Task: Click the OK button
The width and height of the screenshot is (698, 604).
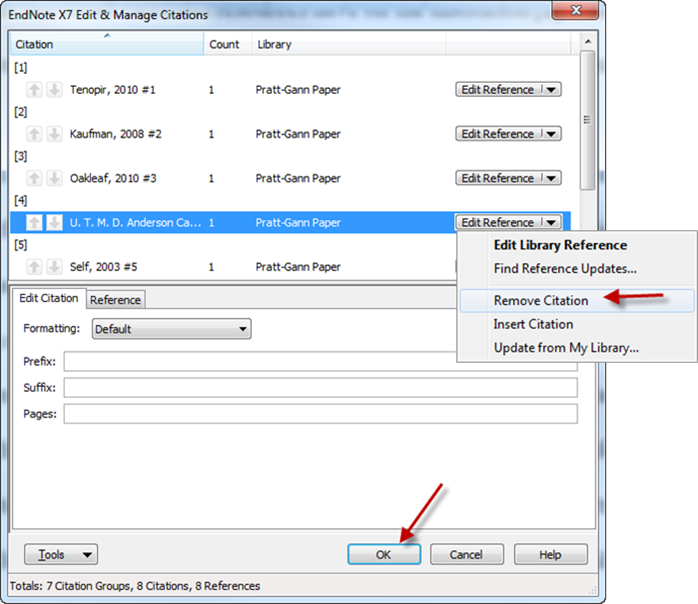Action: click(384, 555)
